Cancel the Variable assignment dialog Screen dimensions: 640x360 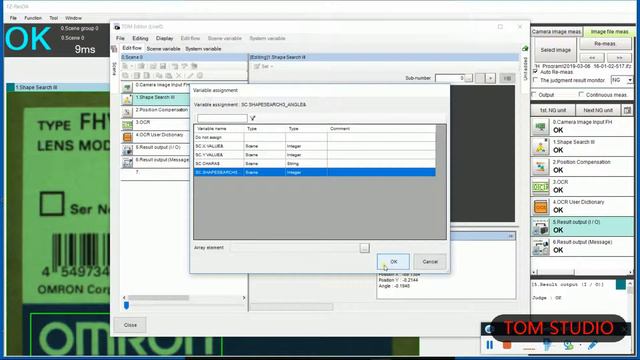(x=430, y=262)
